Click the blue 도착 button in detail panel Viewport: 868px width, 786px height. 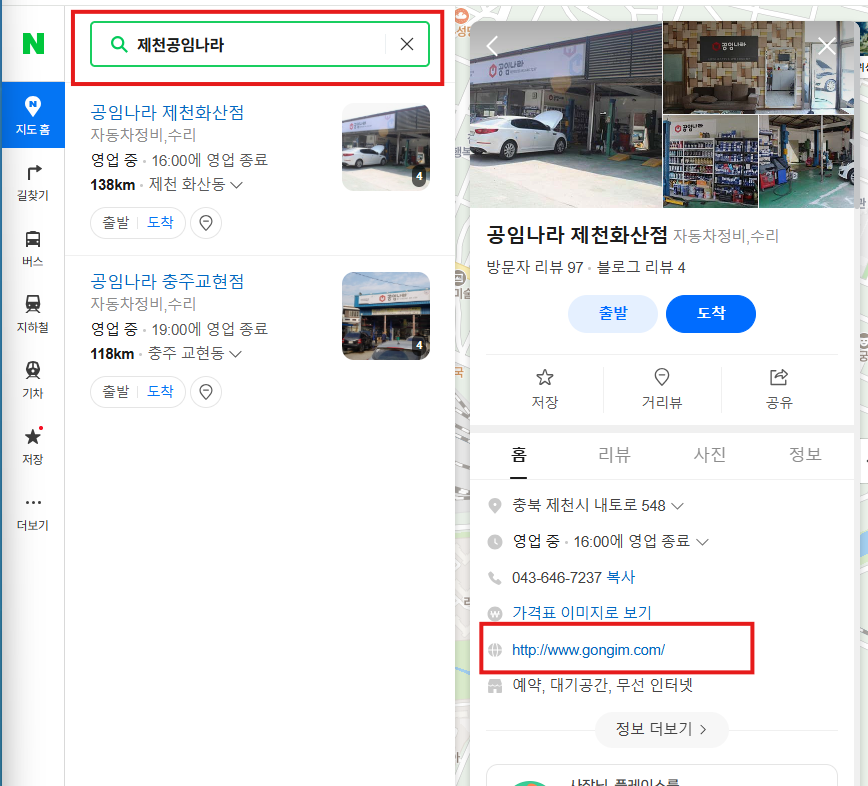tap(711, 314)
